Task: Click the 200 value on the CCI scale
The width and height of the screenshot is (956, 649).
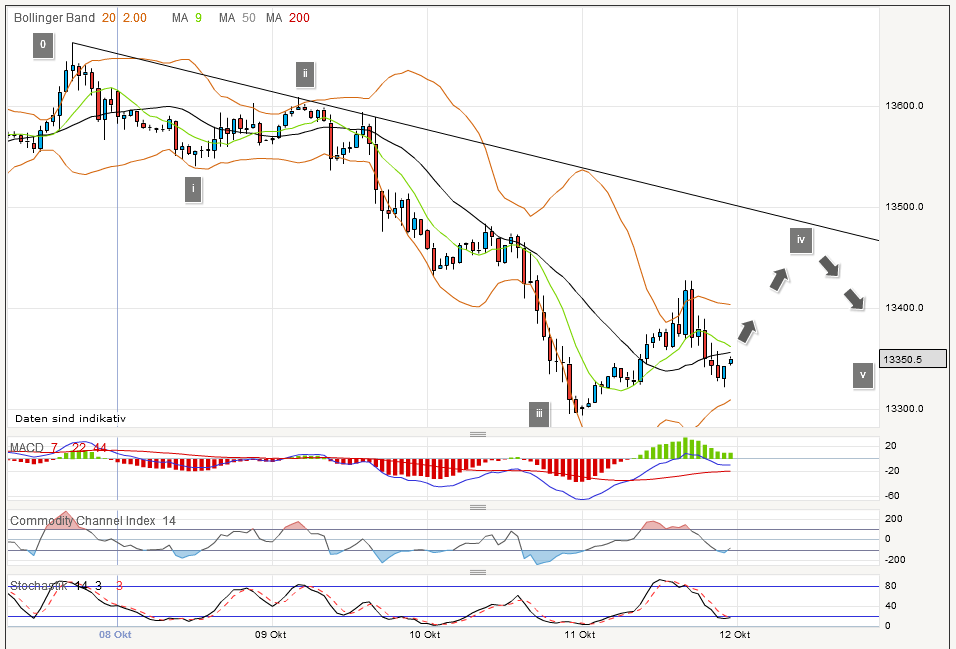Action: 894,518
